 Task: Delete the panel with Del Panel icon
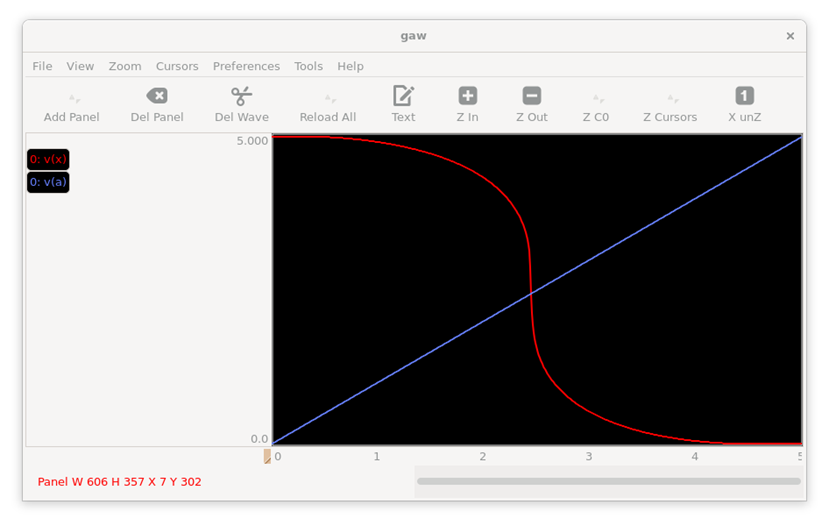coord(157,96)
